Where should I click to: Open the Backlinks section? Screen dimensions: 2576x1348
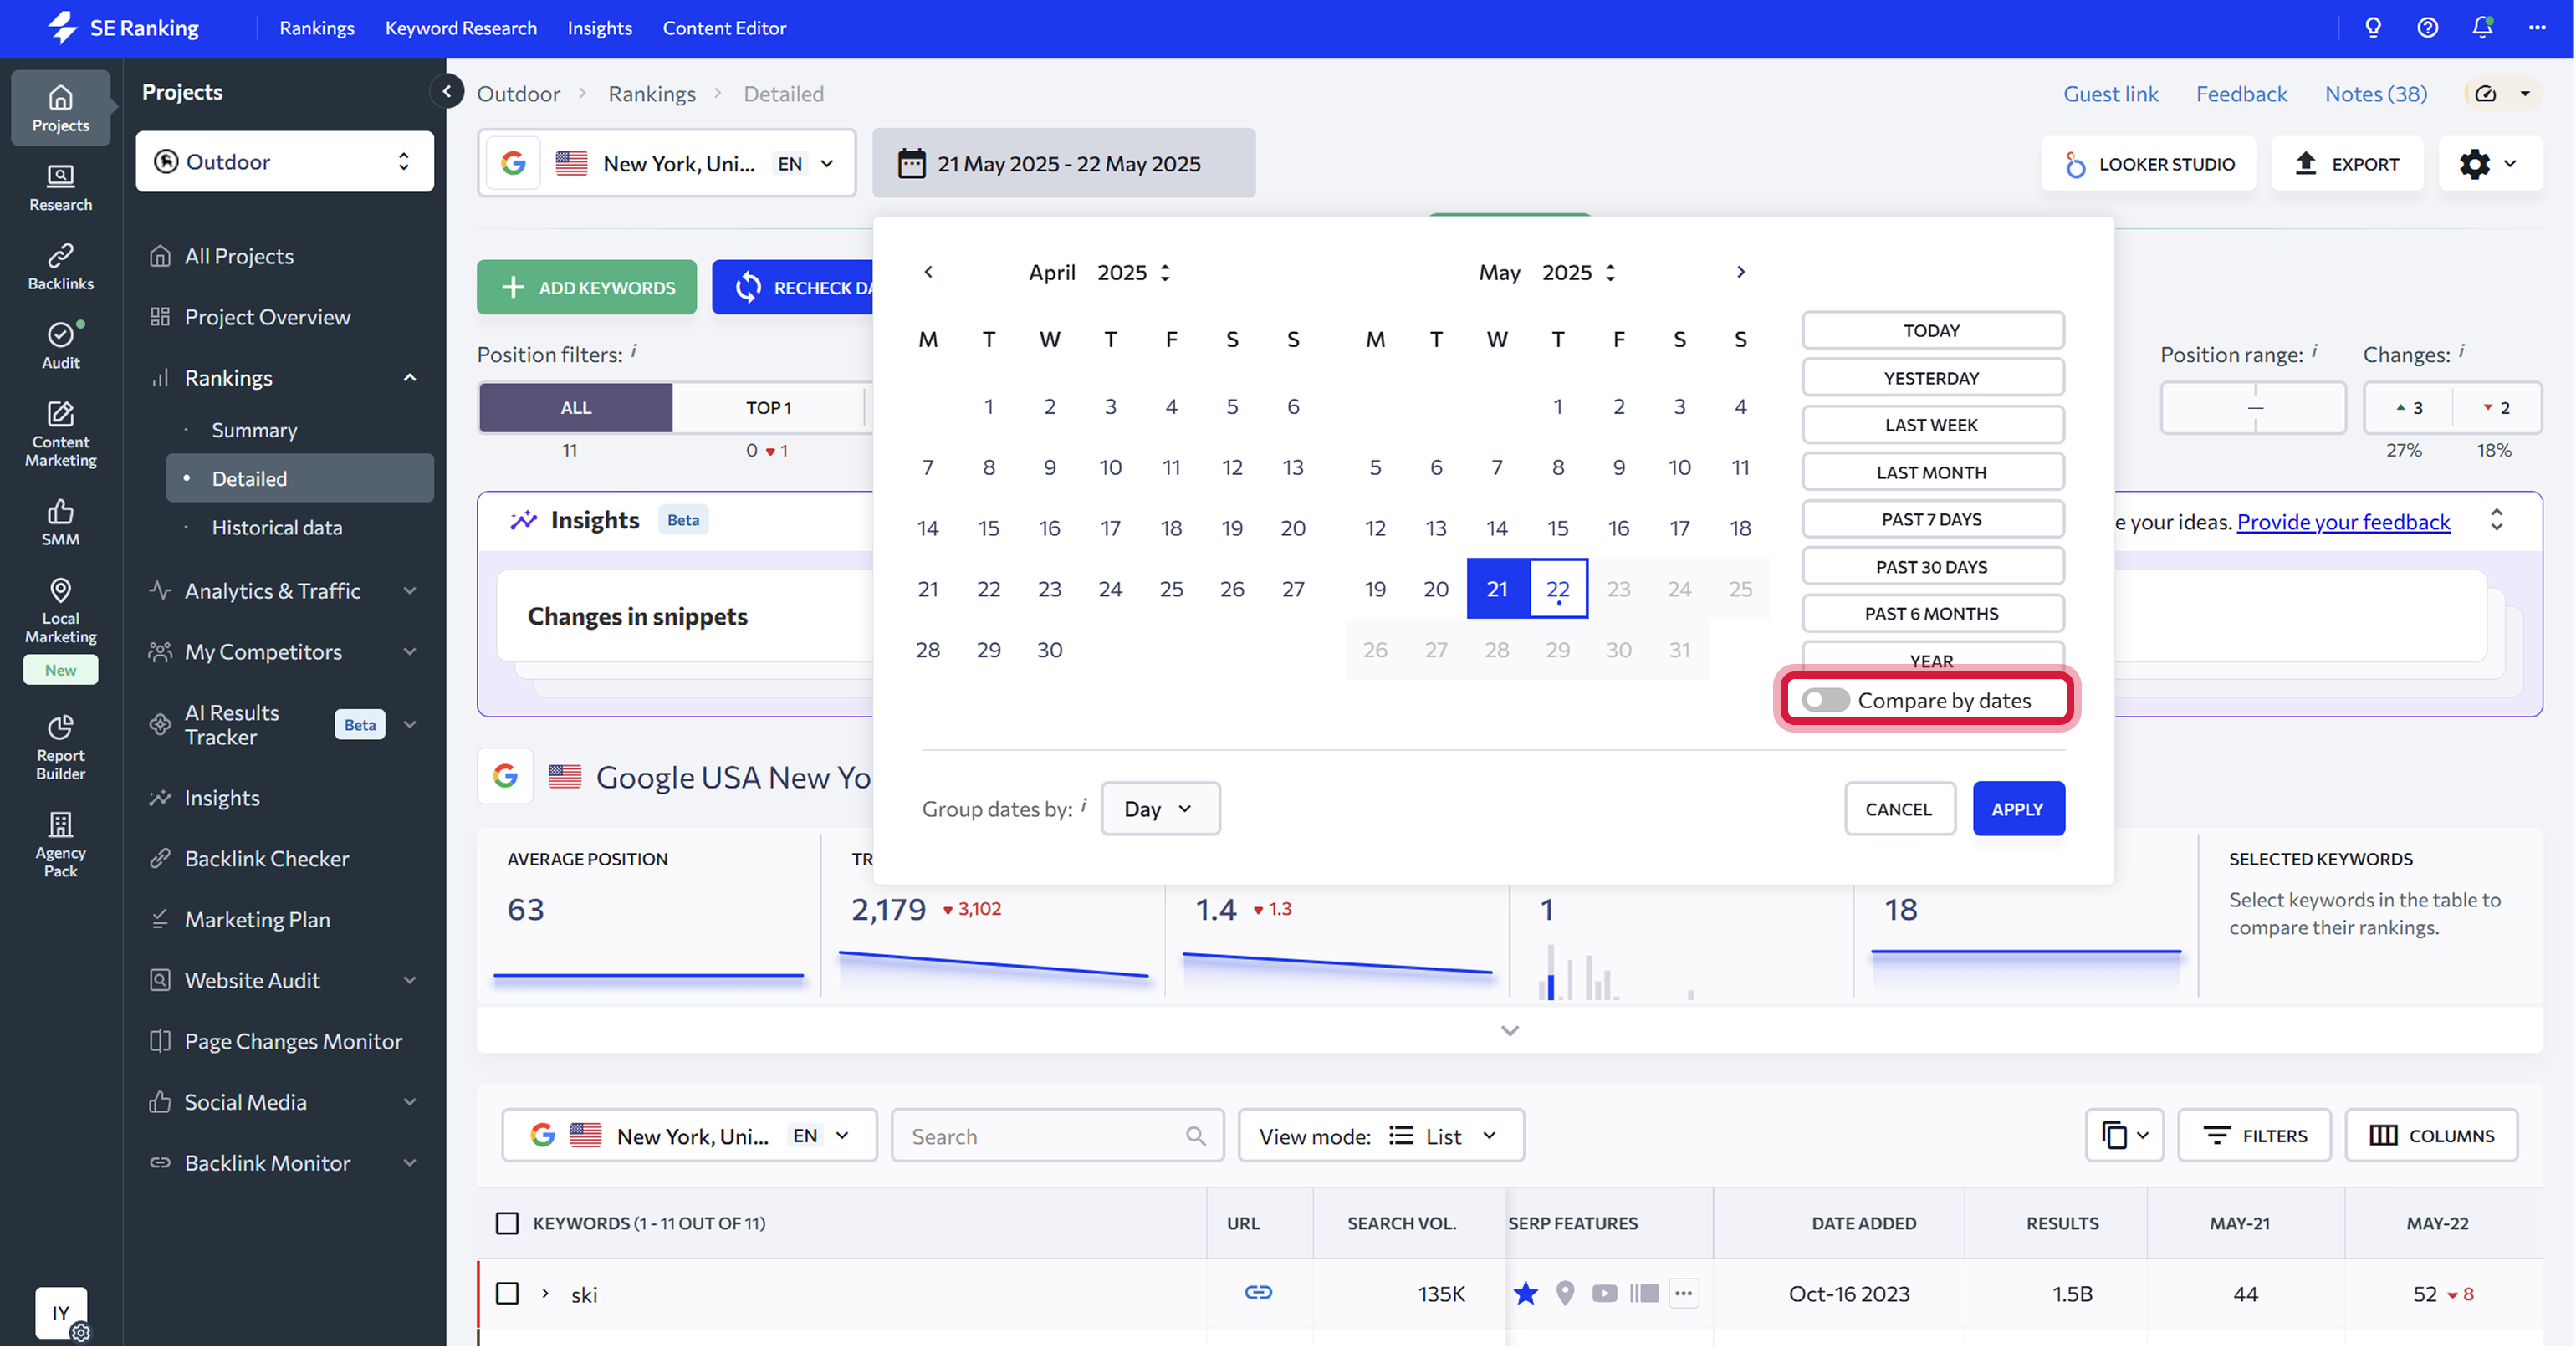coord(60,267)
